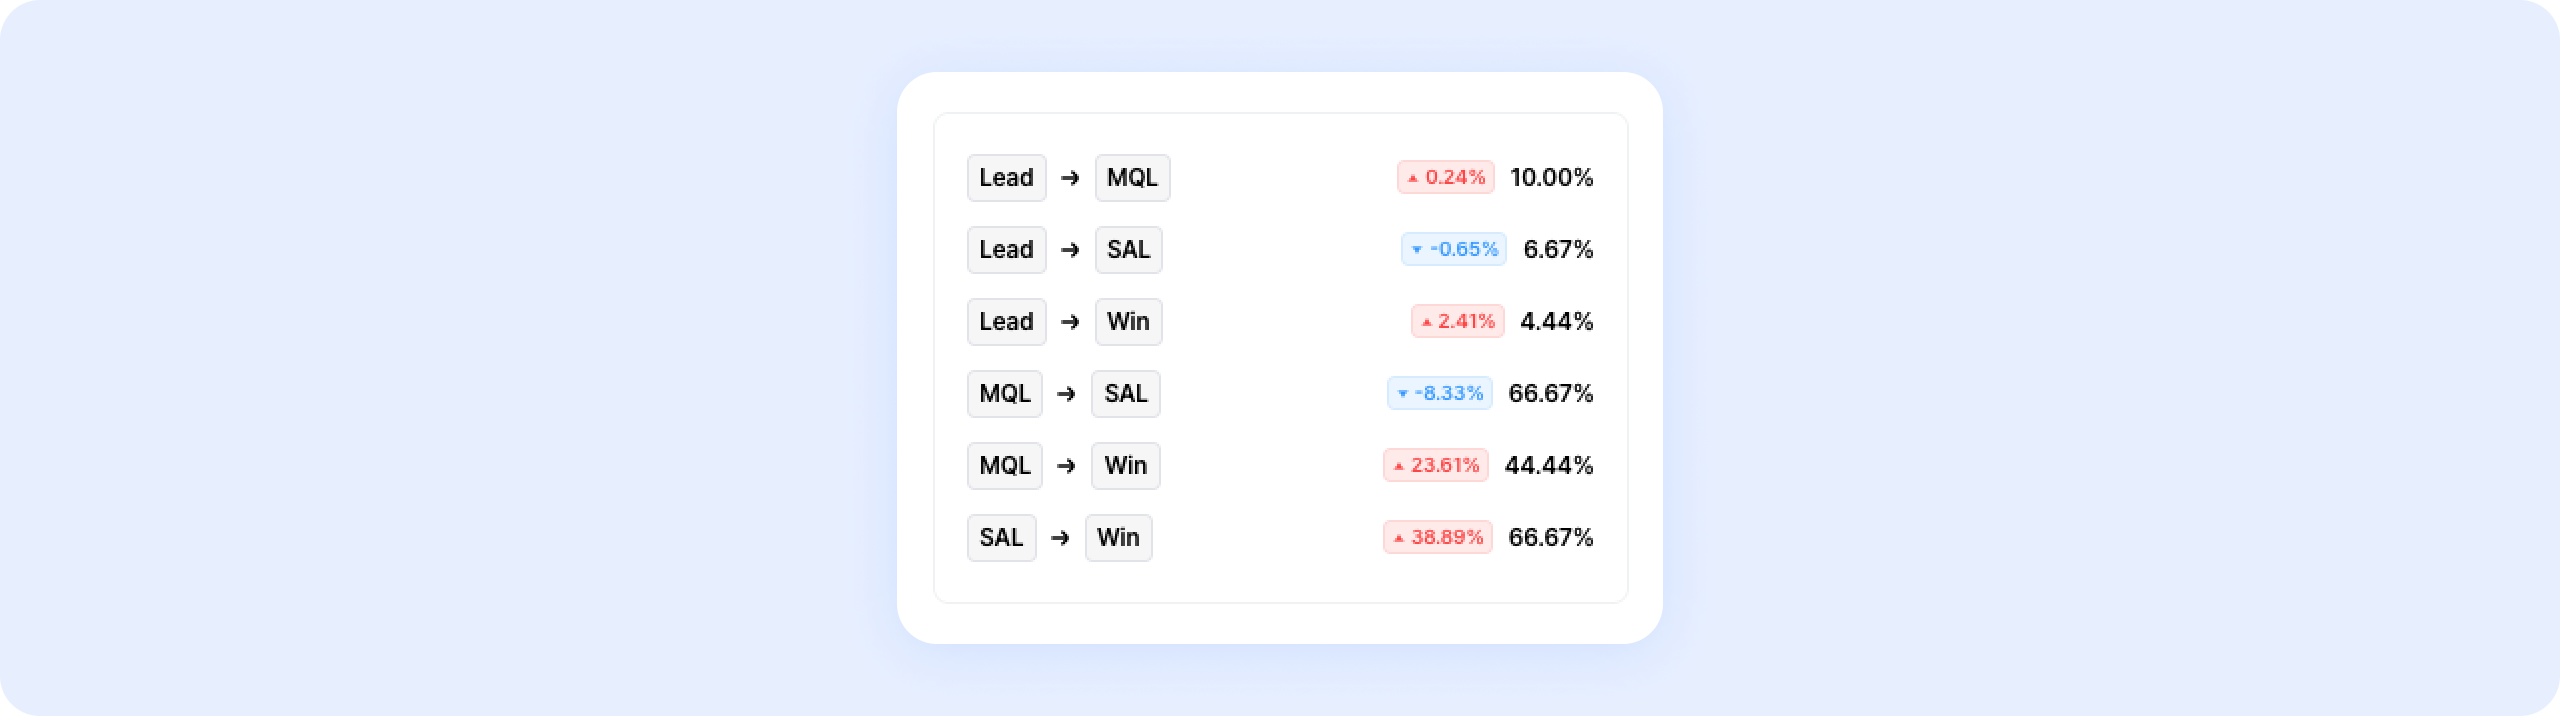Click the red 23.61% change badge
Screen dimensions: 2560x716
click(x=1436, y=466)
